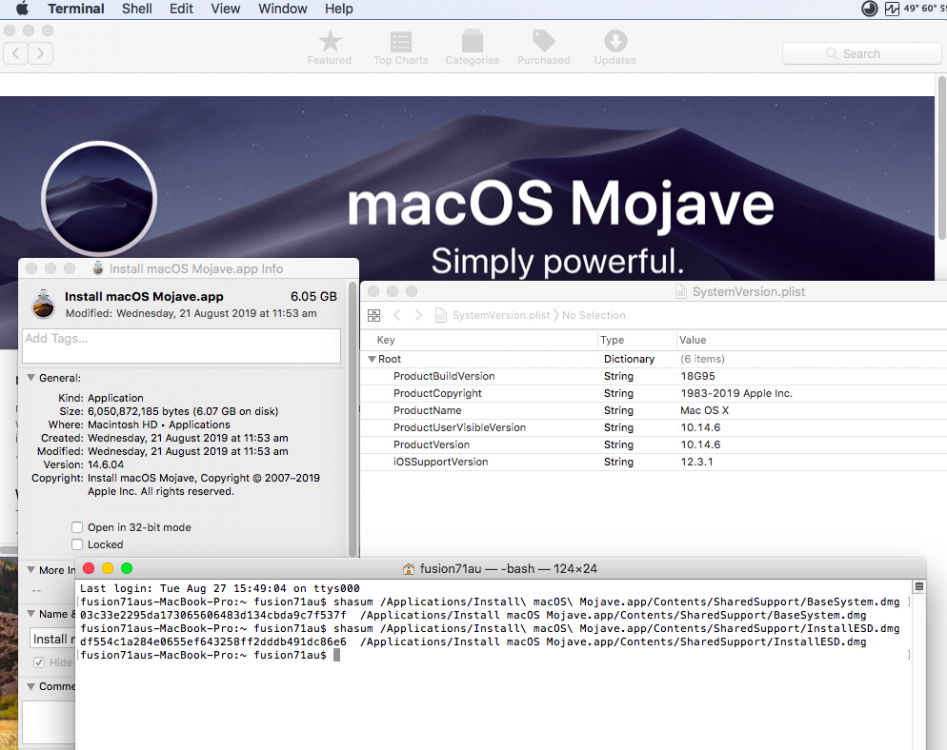This screenshot has width=947, height=750.
Task: Select the ProductCopyright key row
Action: click(653, 393)
